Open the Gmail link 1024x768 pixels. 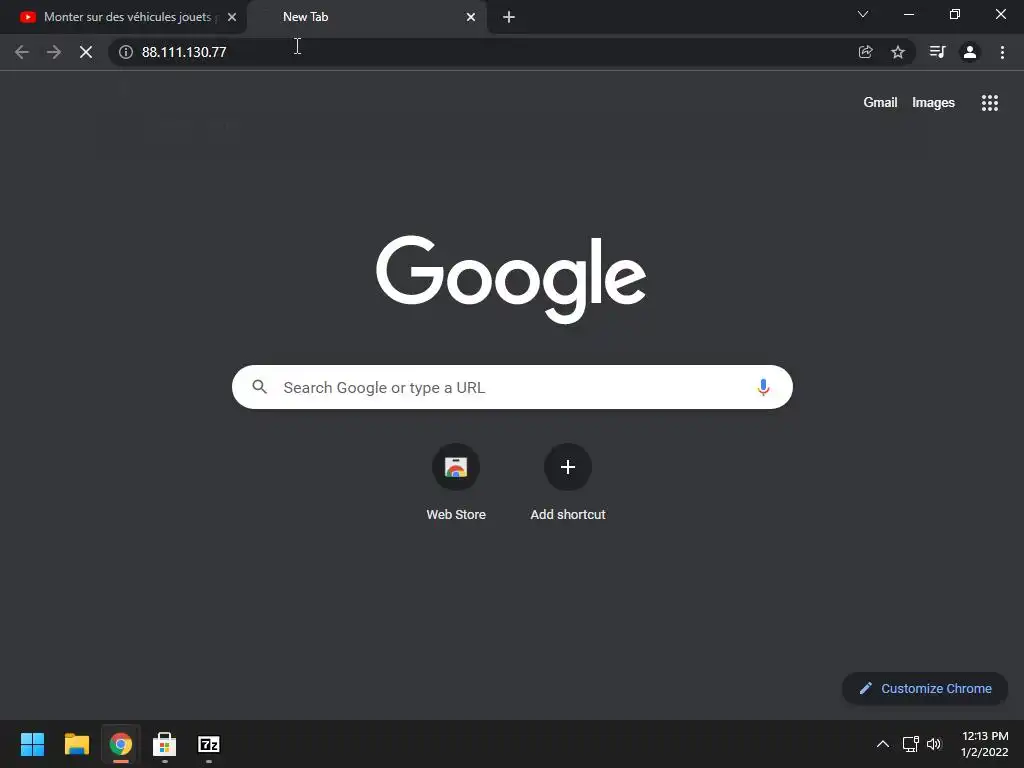(x=880, y=103)
